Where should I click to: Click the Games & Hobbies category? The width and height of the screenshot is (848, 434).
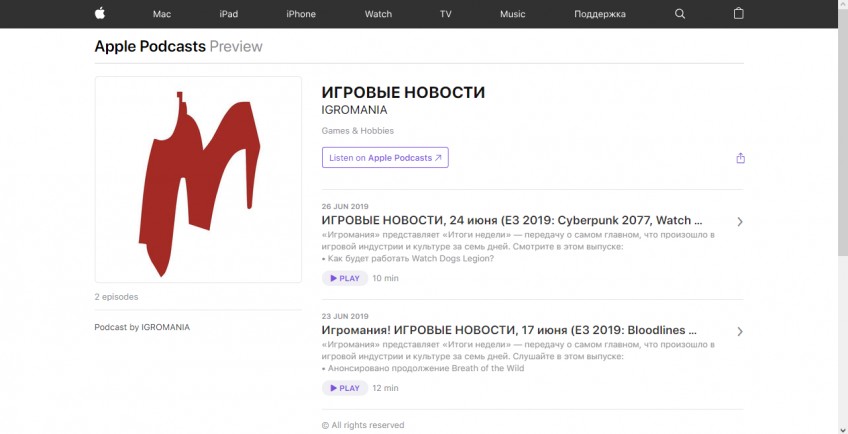tap(357, 130)
